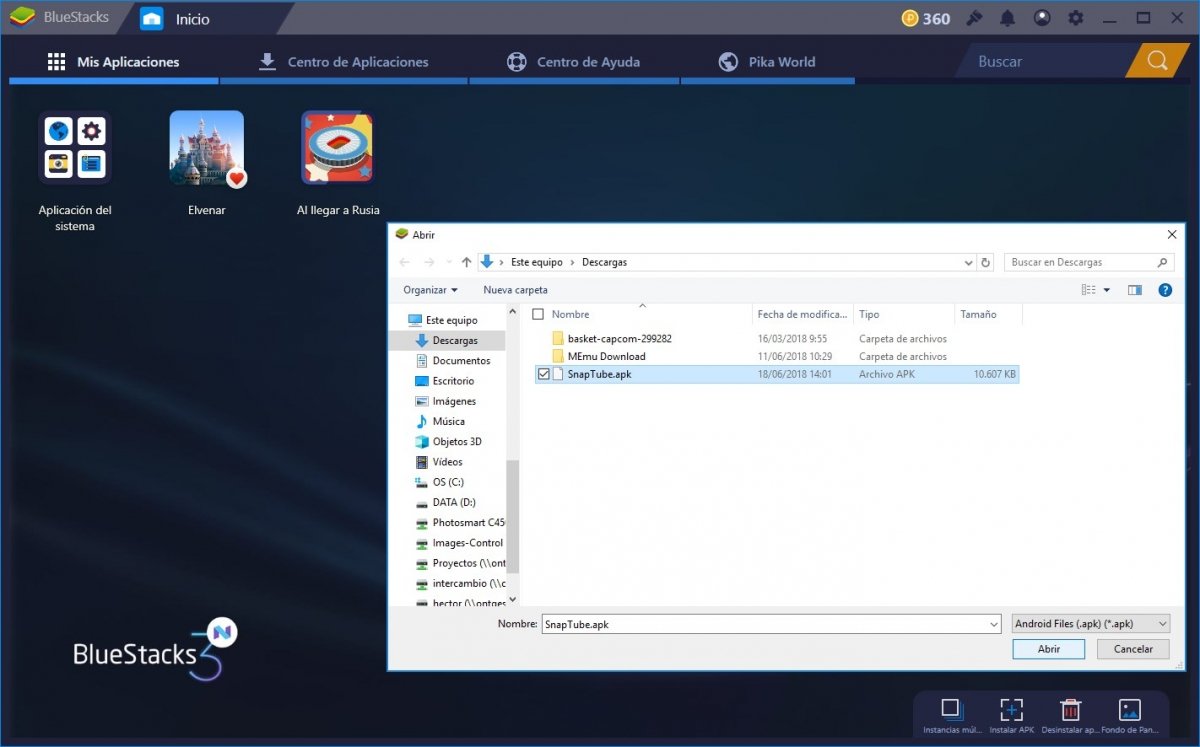The image size is (1200, 747).
Task: Launch the Elvenar game icon
Action: pyautogui.click(x=207, y=148)
